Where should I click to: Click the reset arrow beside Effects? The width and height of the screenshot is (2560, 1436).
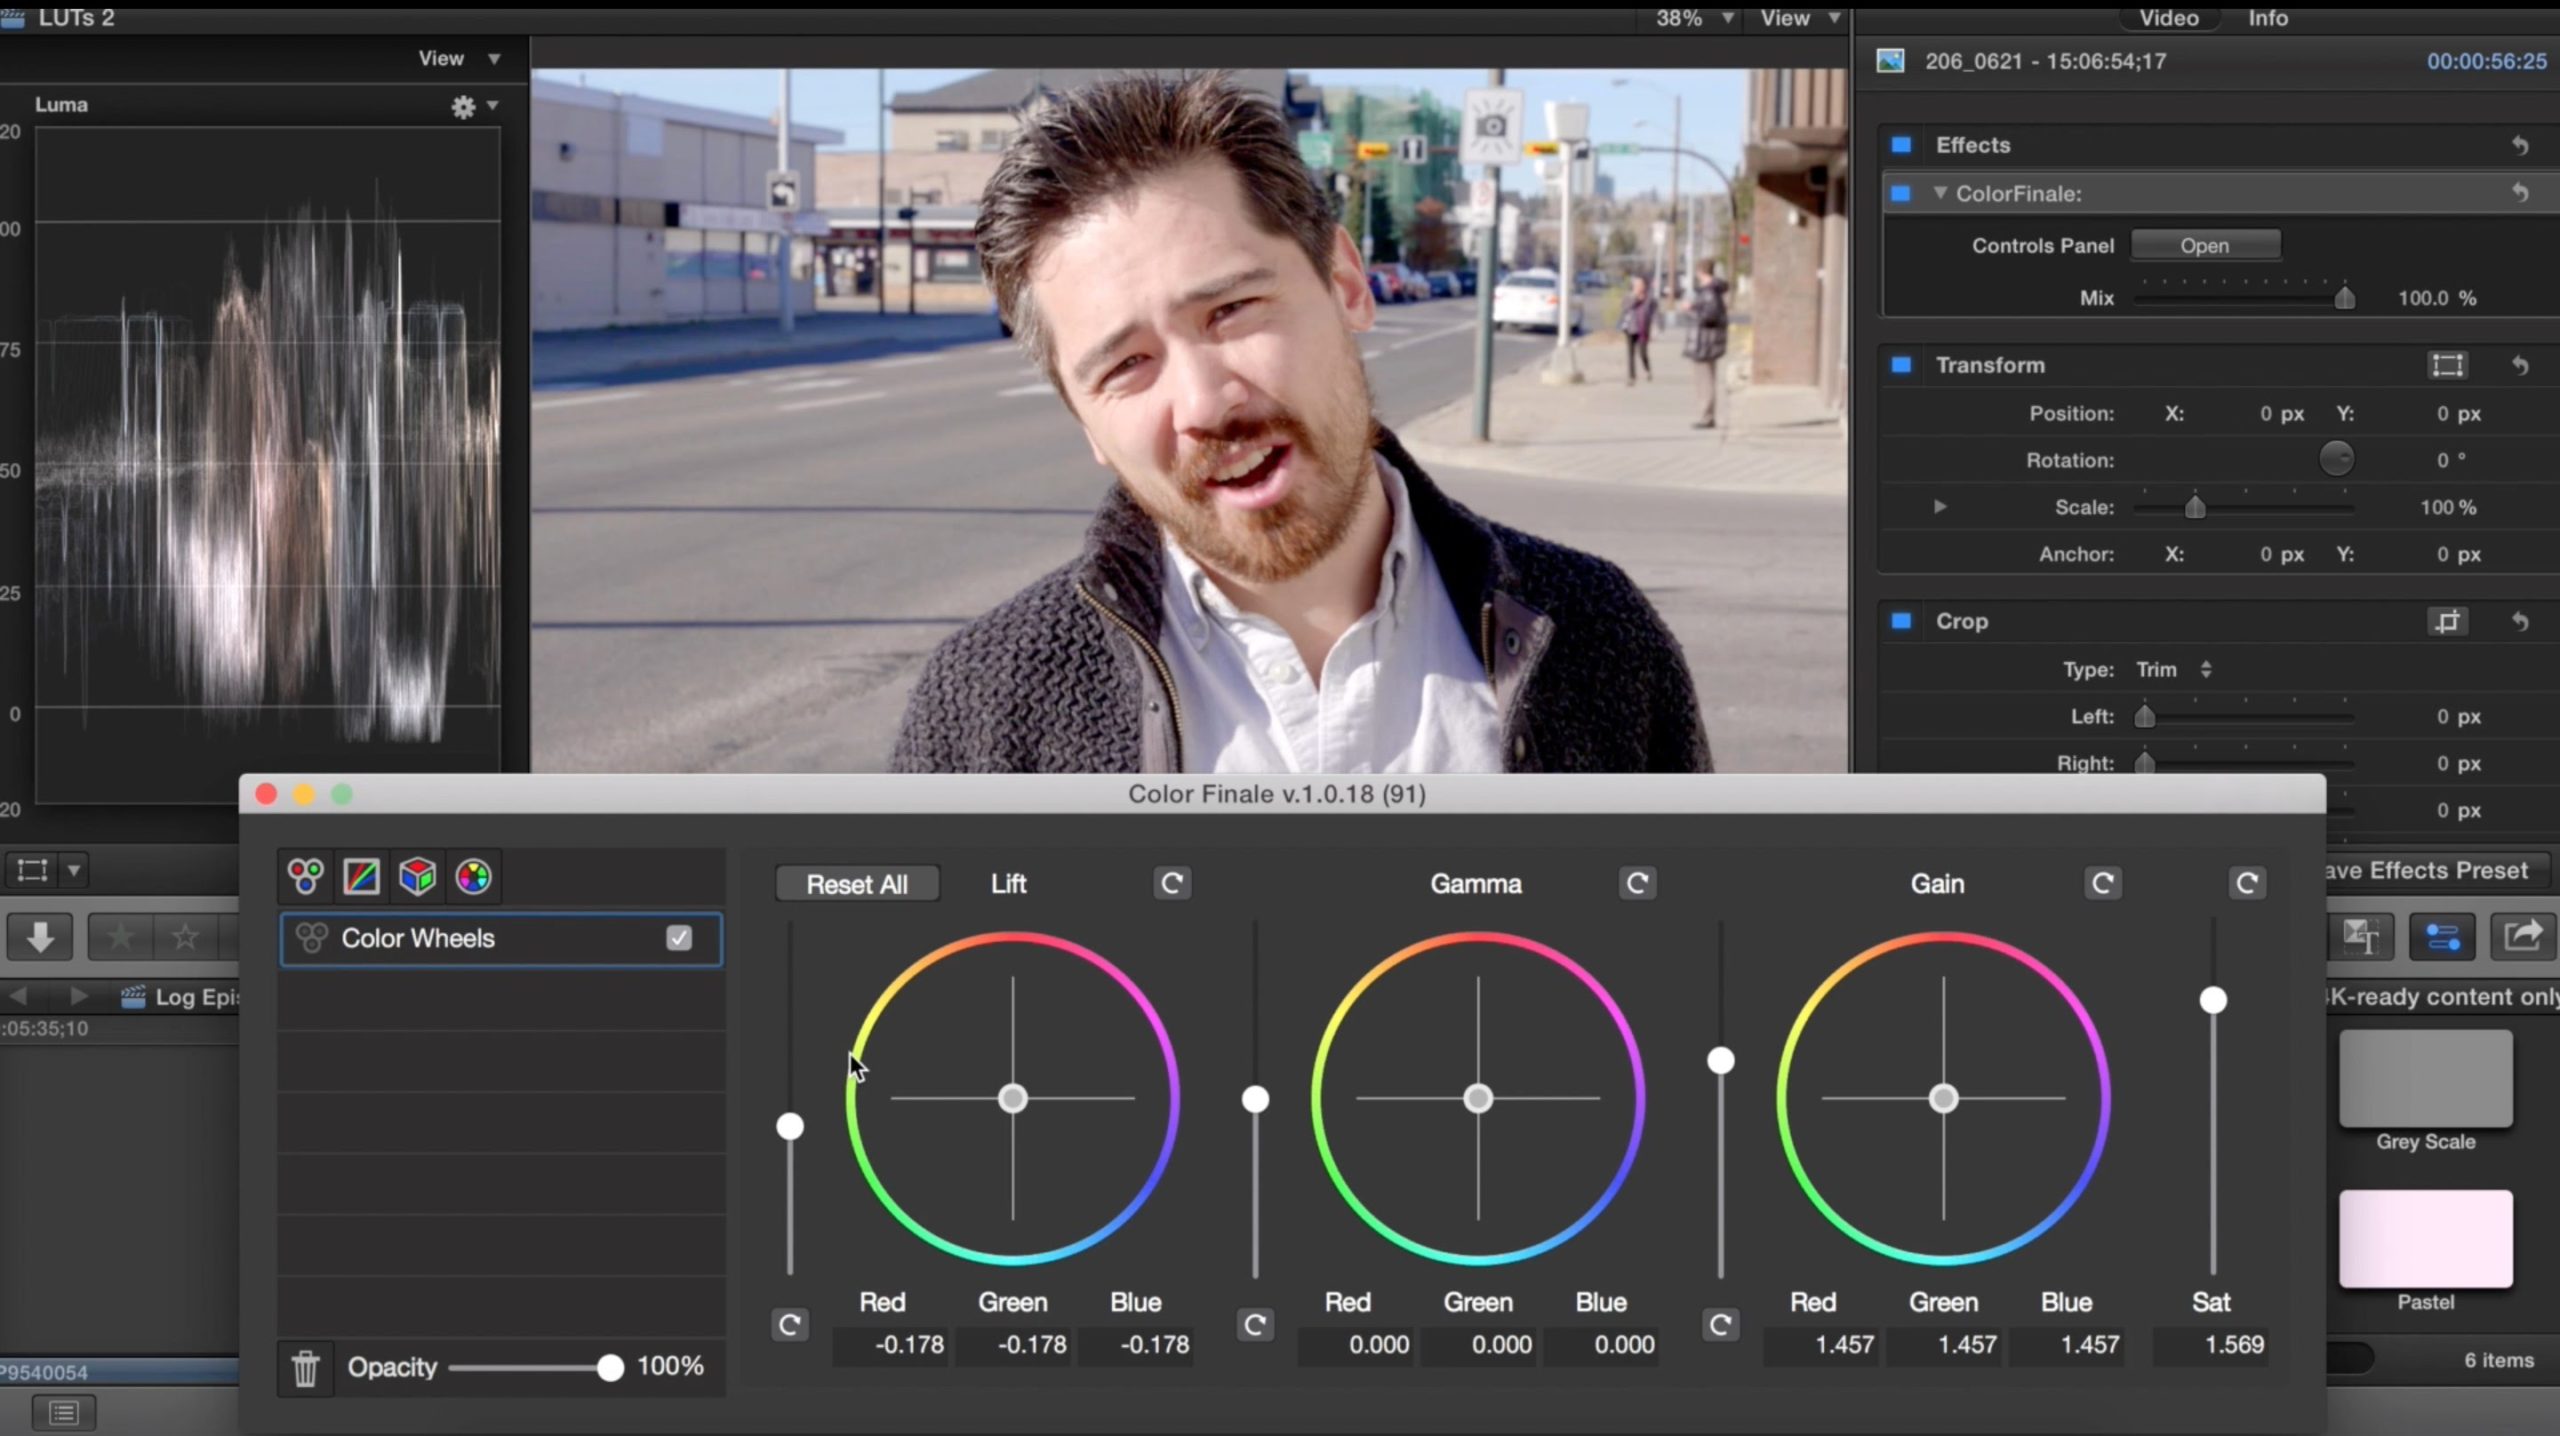(2519, 145)
